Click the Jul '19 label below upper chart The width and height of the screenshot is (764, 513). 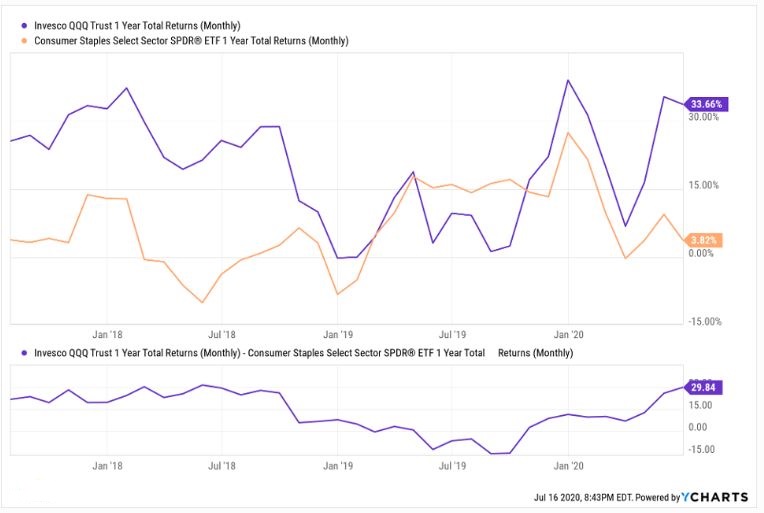[452, 335]
